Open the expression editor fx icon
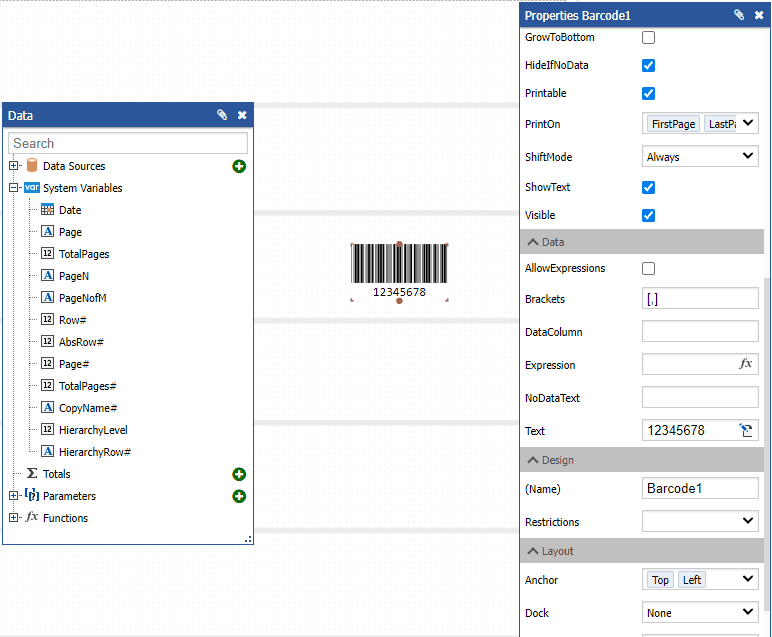Screen dimensions: 772x637 pos(745,364)
